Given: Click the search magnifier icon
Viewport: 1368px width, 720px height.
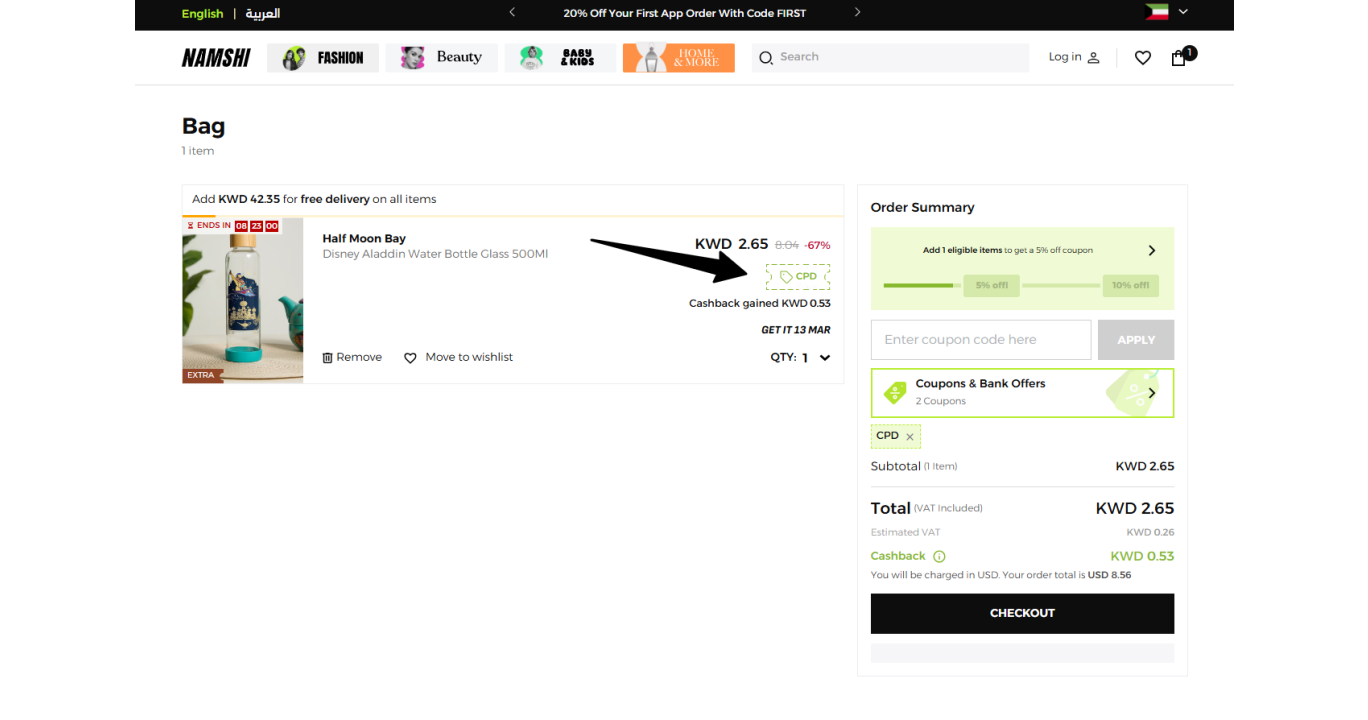Looking at the screenshot, I should pos(766,58).
